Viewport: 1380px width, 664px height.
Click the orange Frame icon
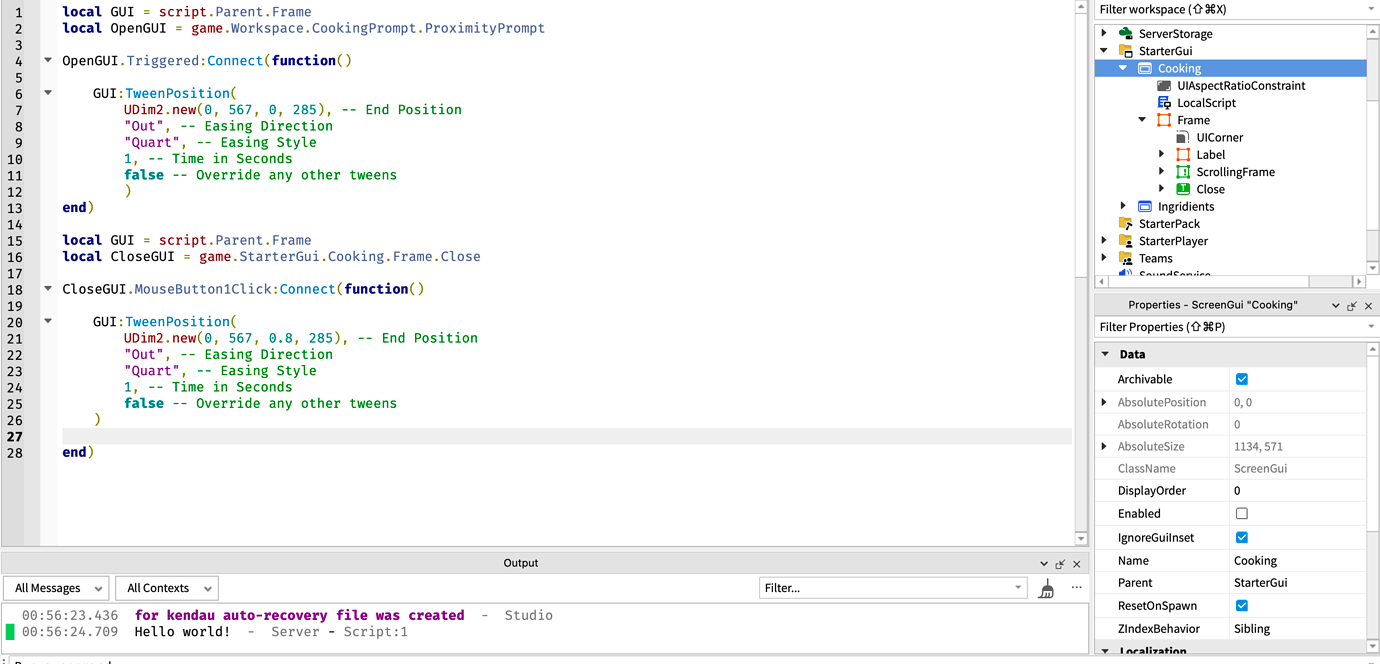(x=1164, y=120)
